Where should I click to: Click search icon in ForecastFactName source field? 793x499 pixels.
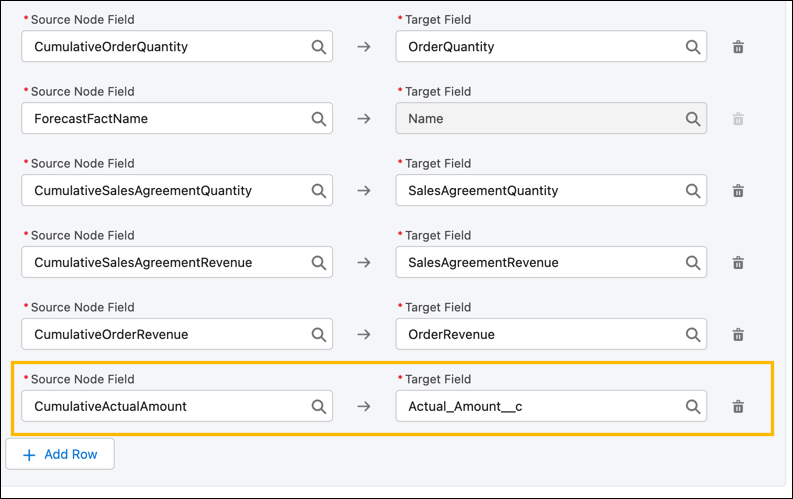(318, 119)
